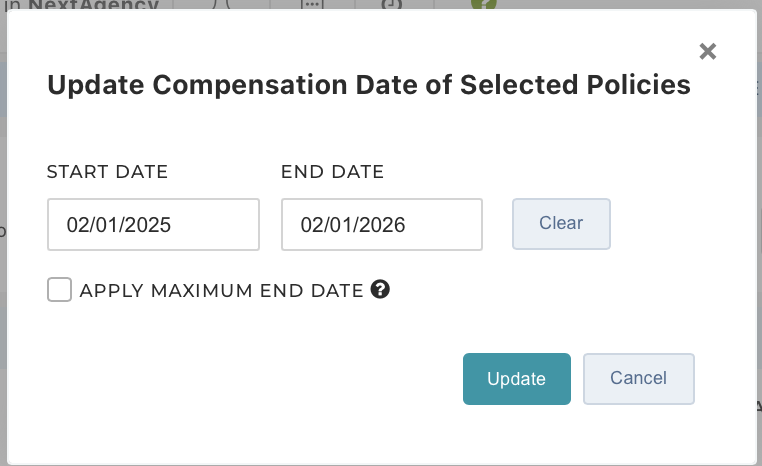Click the Update Compensation Date dialog title
This screenshot has height=466, width=762.
click(x=369, y=85)
